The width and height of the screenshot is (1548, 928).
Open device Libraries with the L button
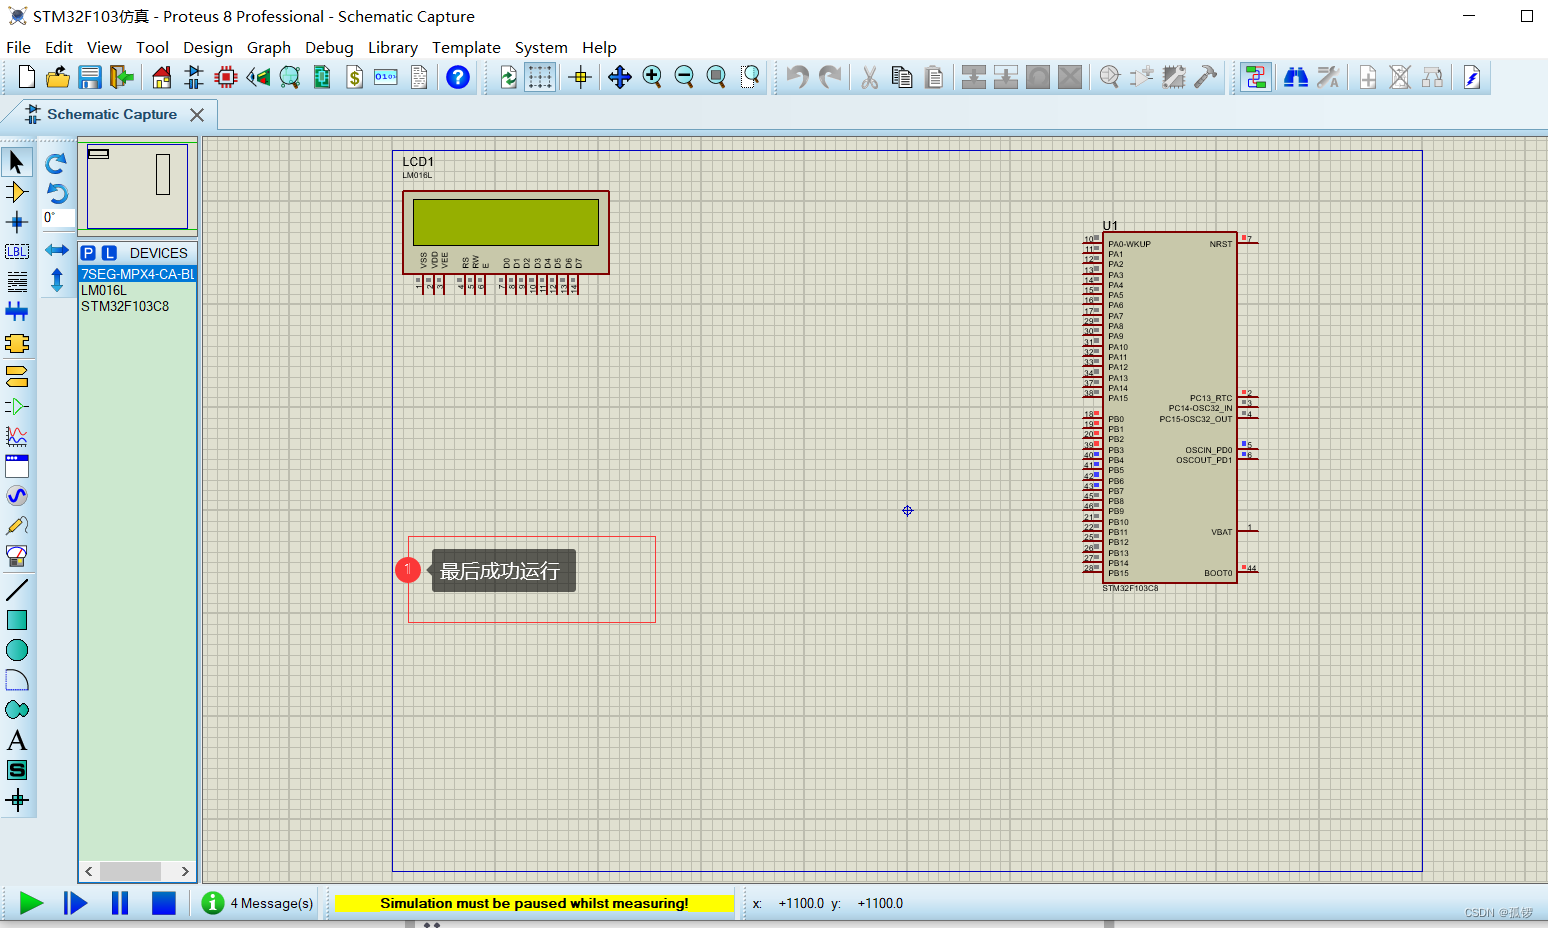pos(108,253)
